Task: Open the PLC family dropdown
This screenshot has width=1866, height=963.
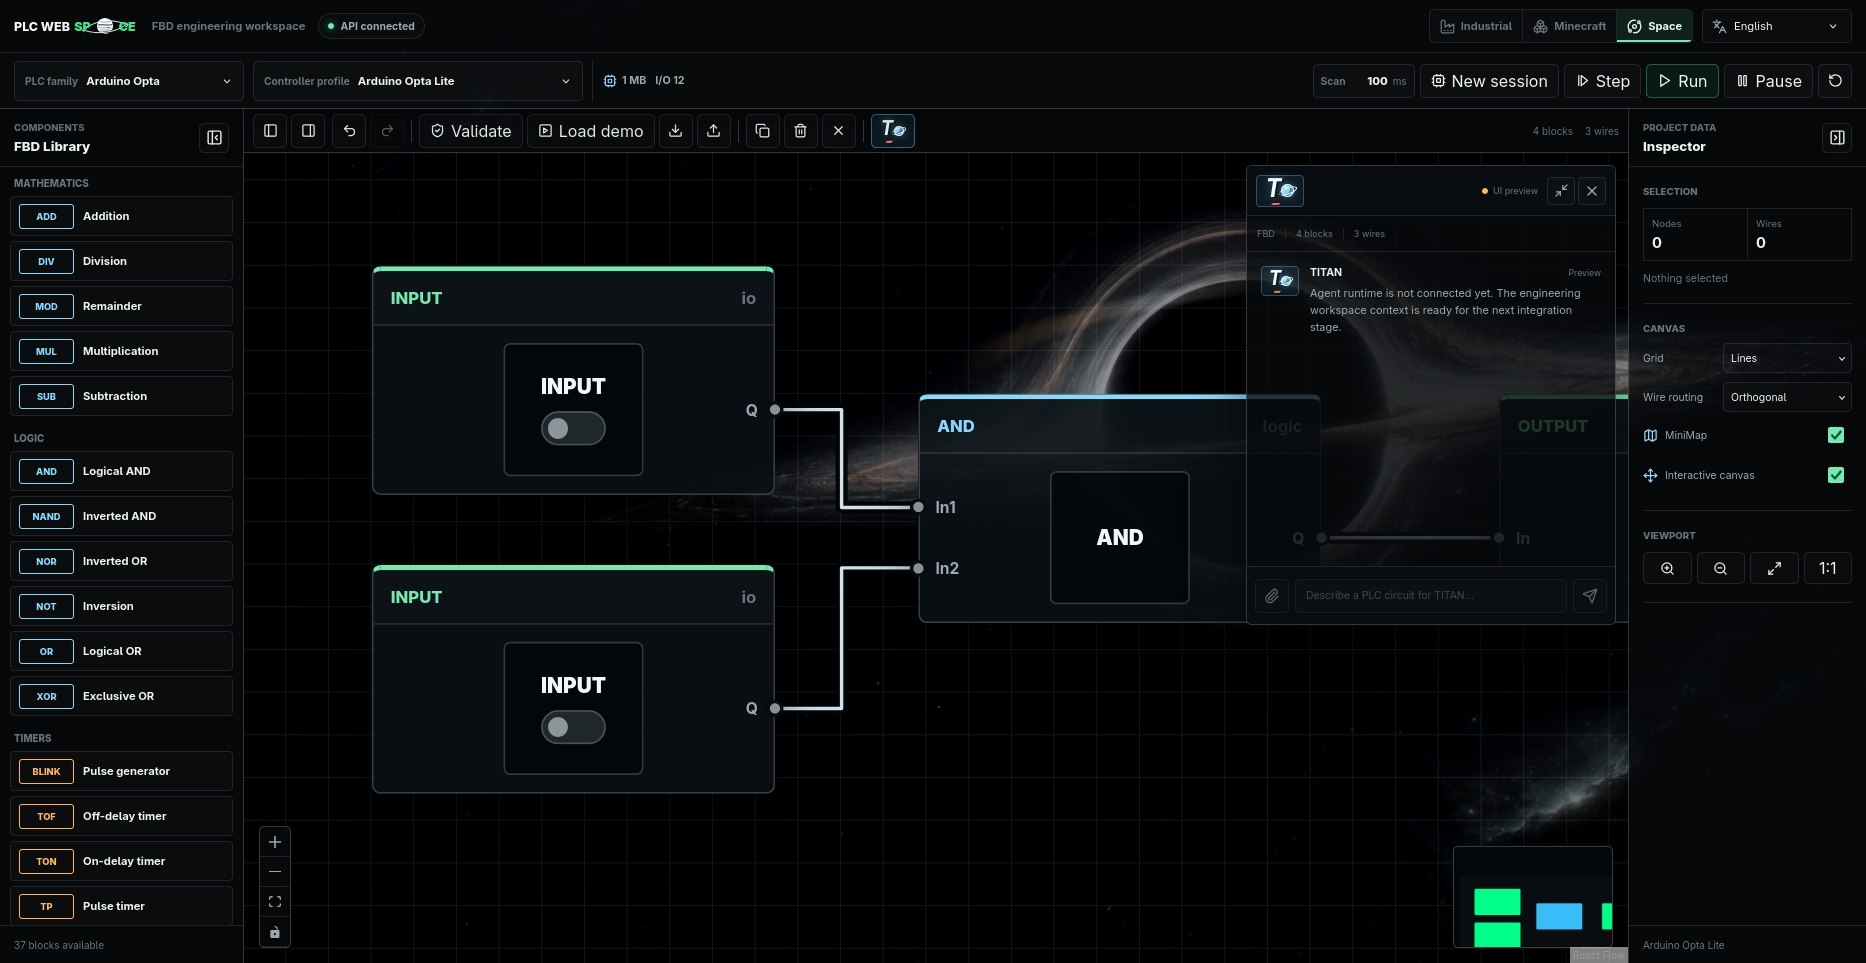Action: (x=129, y=81)
